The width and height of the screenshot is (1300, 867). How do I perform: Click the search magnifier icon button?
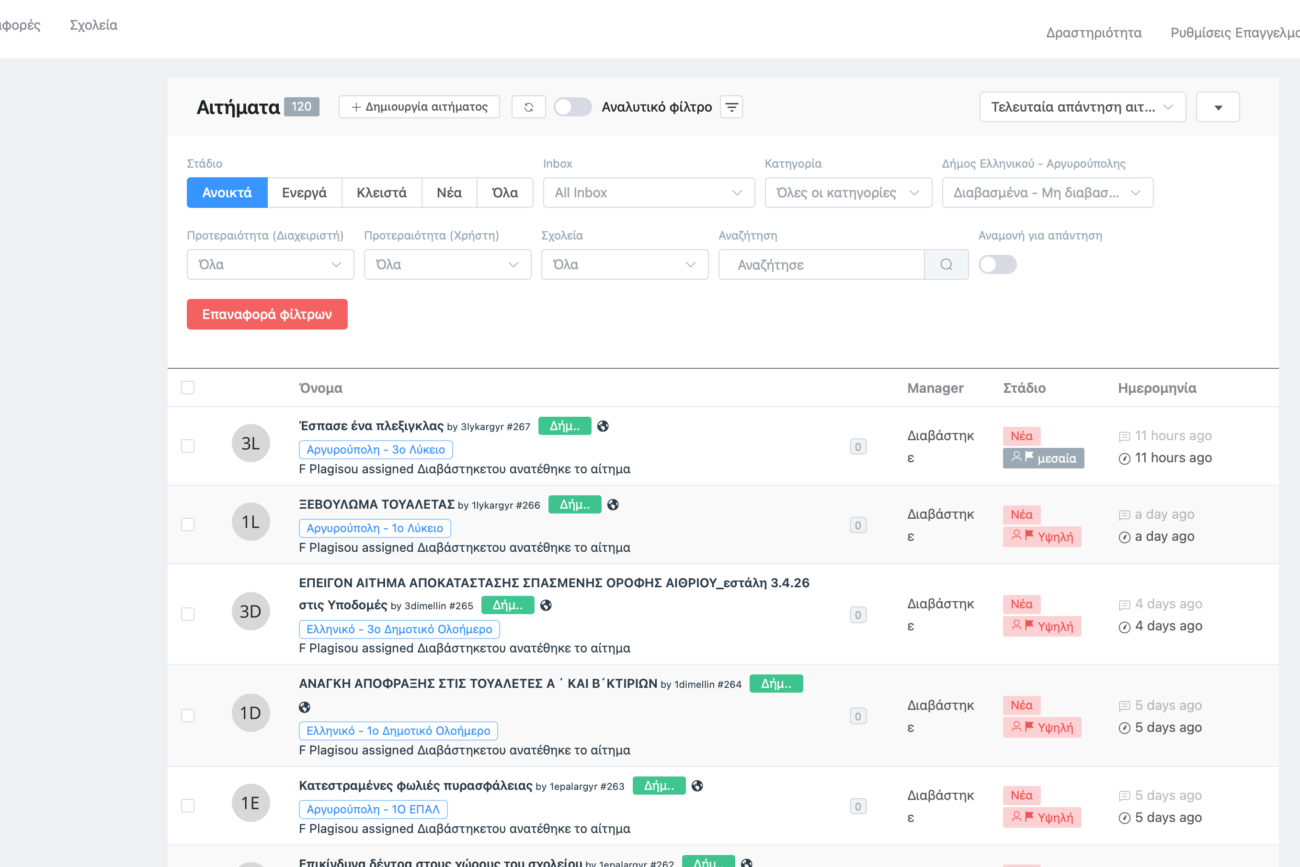pyautogui.click(x=946, y=265)
